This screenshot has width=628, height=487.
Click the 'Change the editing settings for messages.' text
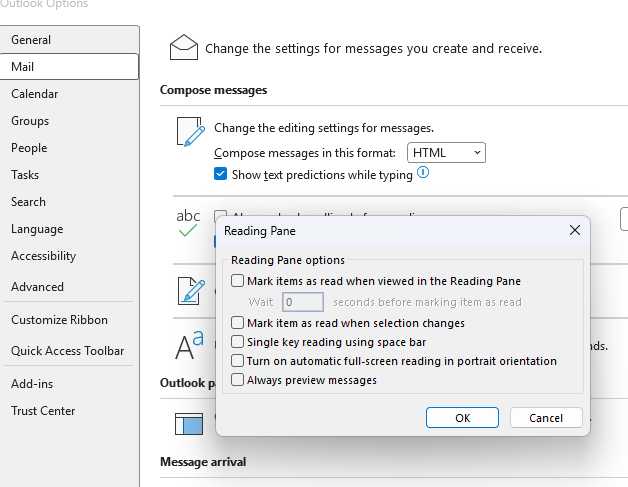pyautogui.click(x=324, y=128)
